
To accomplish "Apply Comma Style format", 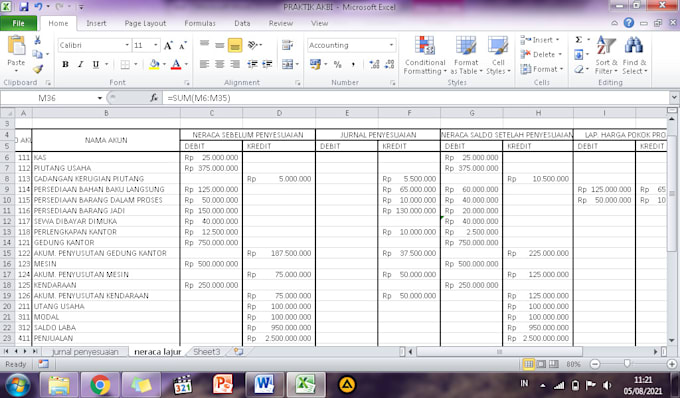I will click(x=353, y=64).
